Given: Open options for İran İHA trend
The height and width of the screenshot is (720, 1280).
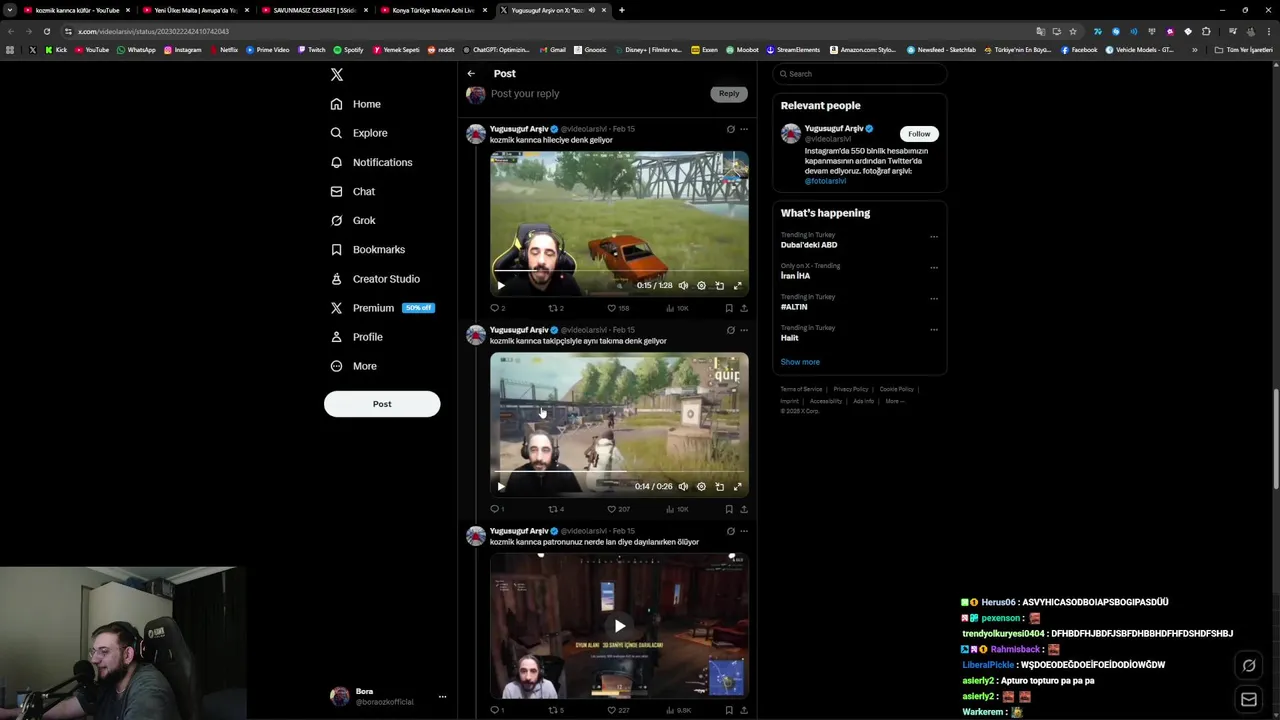Looking at the screenshot, I should (934, 268).
